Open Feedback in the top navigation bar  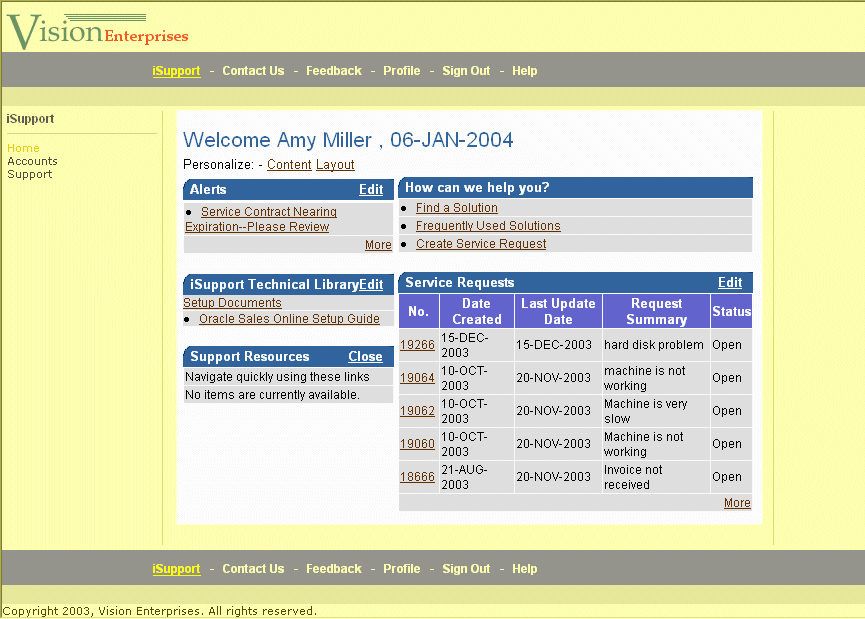click(334, 71)
